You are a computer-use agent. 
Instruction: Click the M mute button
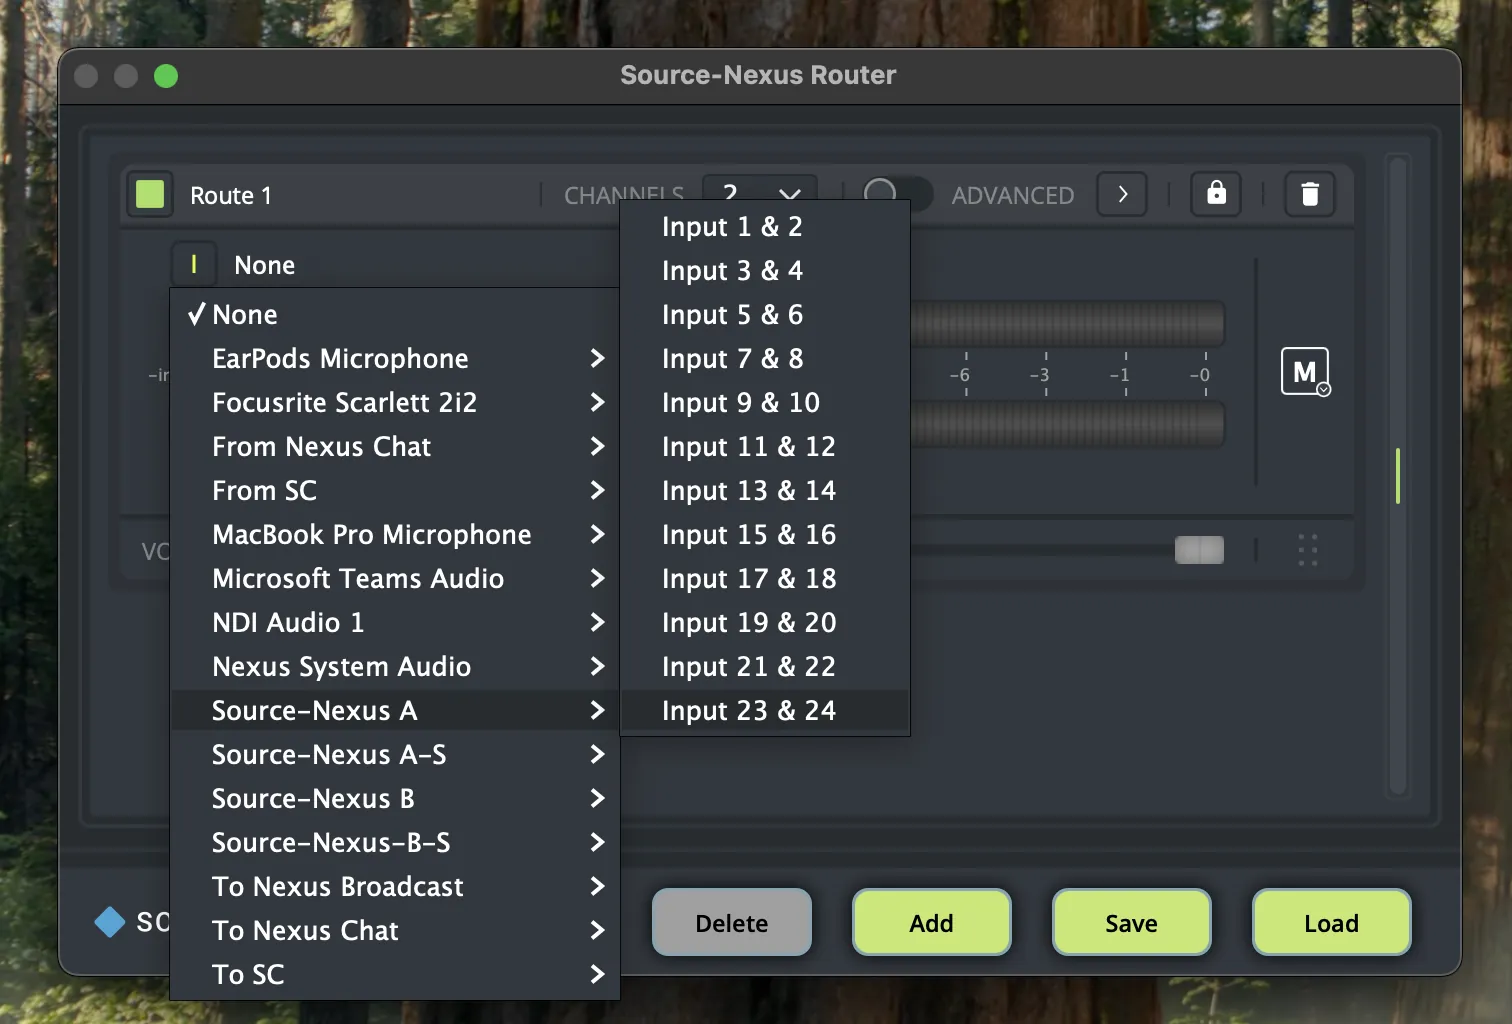[x=1305, y=371]
